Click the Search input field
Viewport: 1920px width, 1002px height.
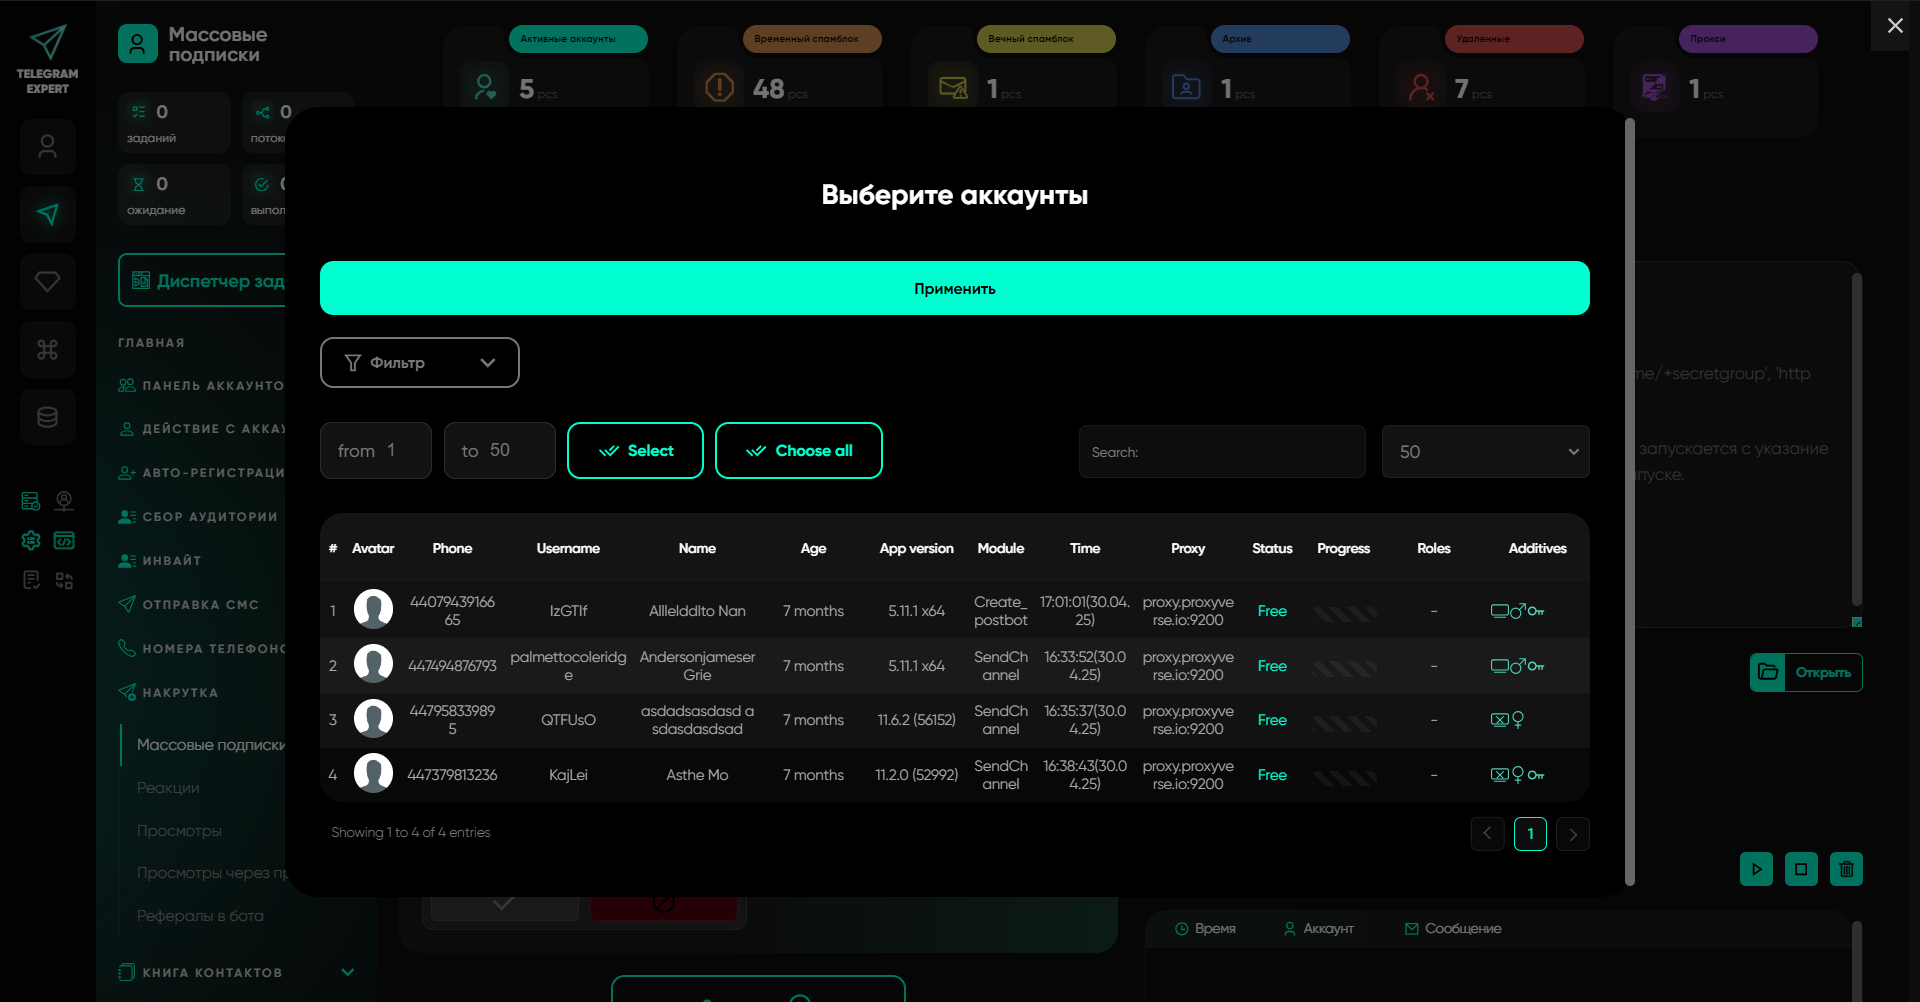[1221, 452]
